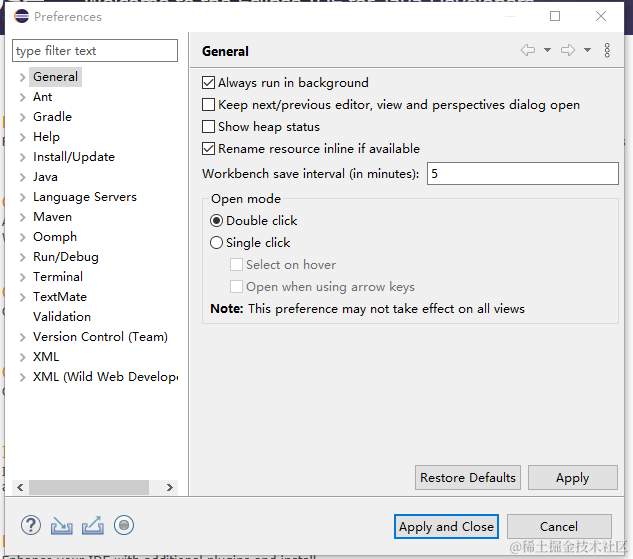
Task: Click the Restore Defaults button
Action: (468, 477)
